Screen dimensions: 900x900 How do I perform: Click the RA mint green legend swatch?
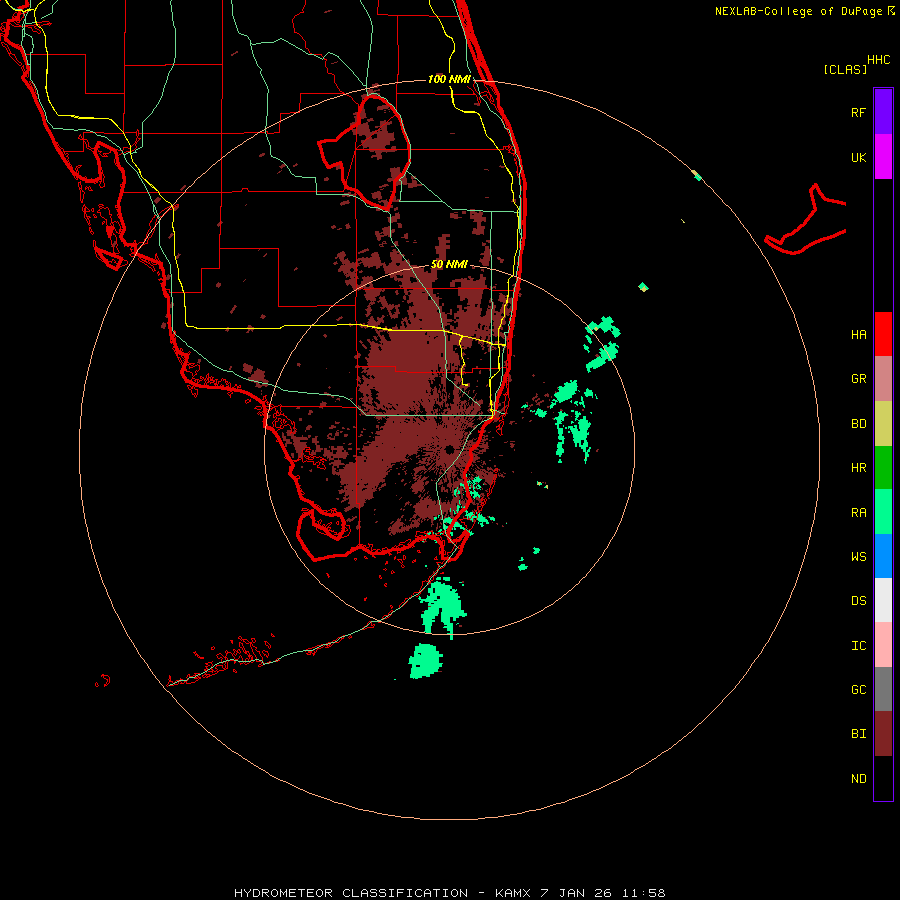[883, 512]
